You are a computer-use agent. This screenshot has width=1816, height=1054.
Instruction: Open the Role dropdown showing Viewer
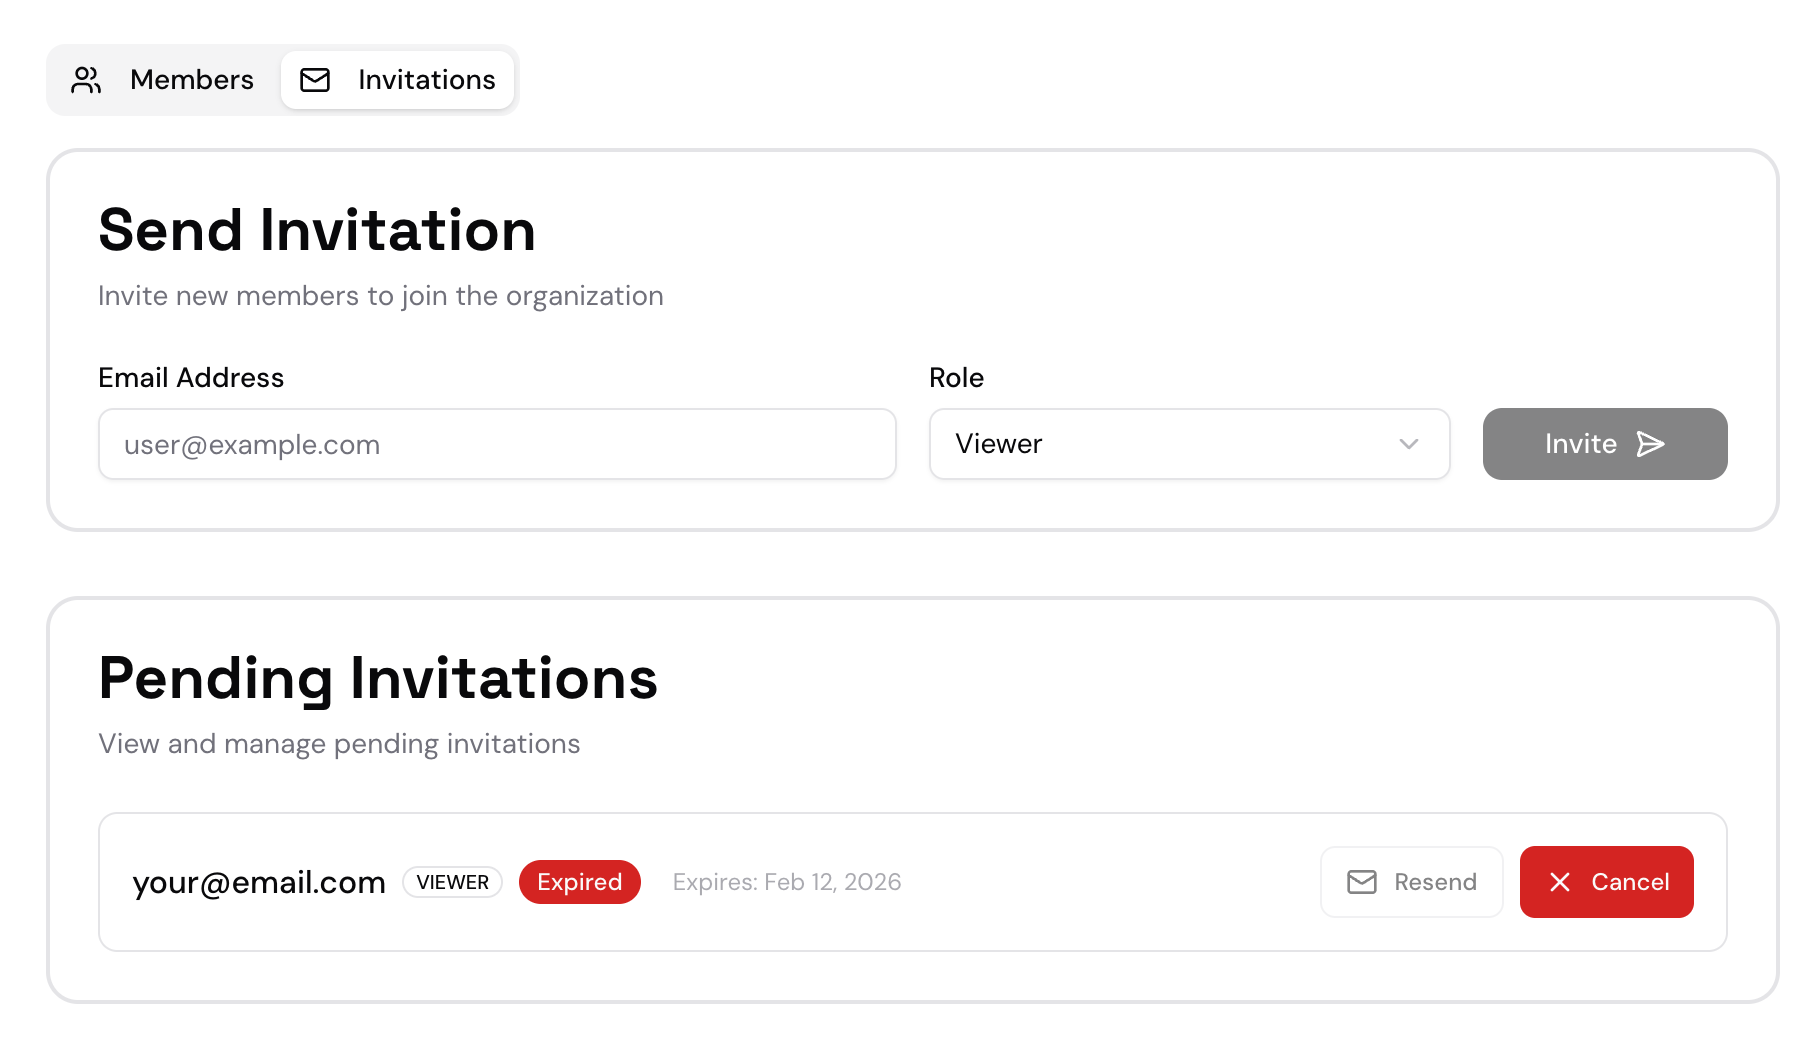pos(1188,444)
